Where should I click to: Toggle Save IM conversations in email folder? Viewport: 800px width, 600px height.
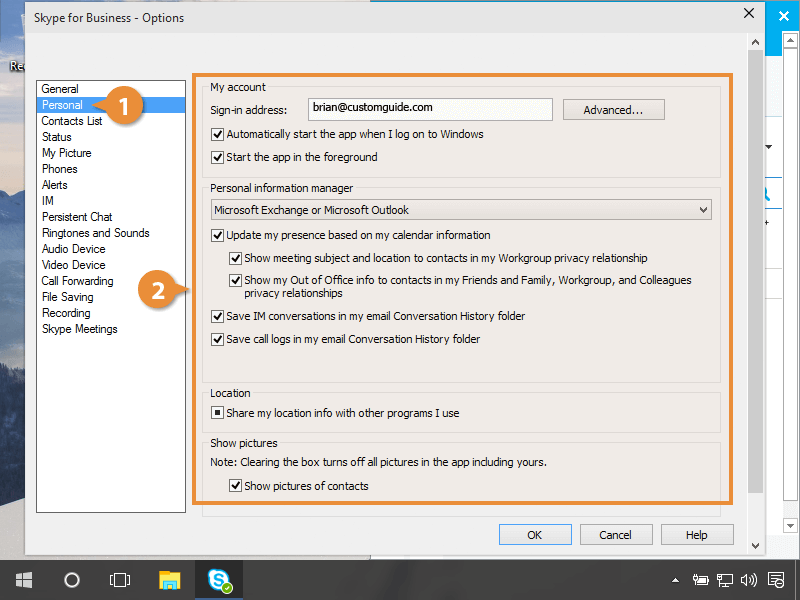pos(218,316)
